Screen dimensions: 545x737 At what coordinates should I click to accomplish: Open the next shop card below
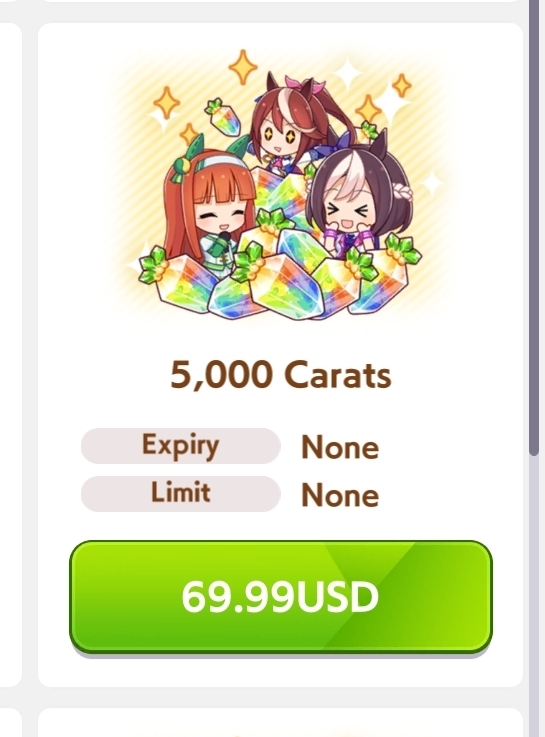tap(280, 723)
